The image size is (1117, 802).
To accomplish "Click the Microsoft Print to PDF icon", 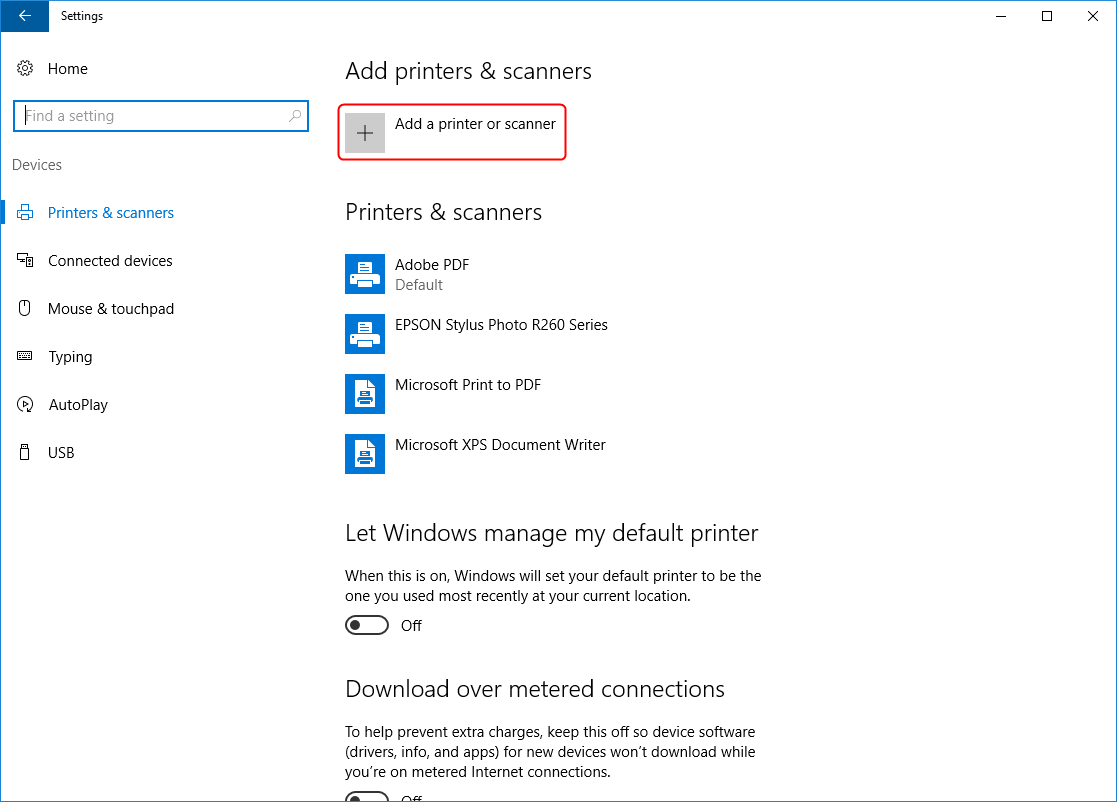I will pos(365,394).
